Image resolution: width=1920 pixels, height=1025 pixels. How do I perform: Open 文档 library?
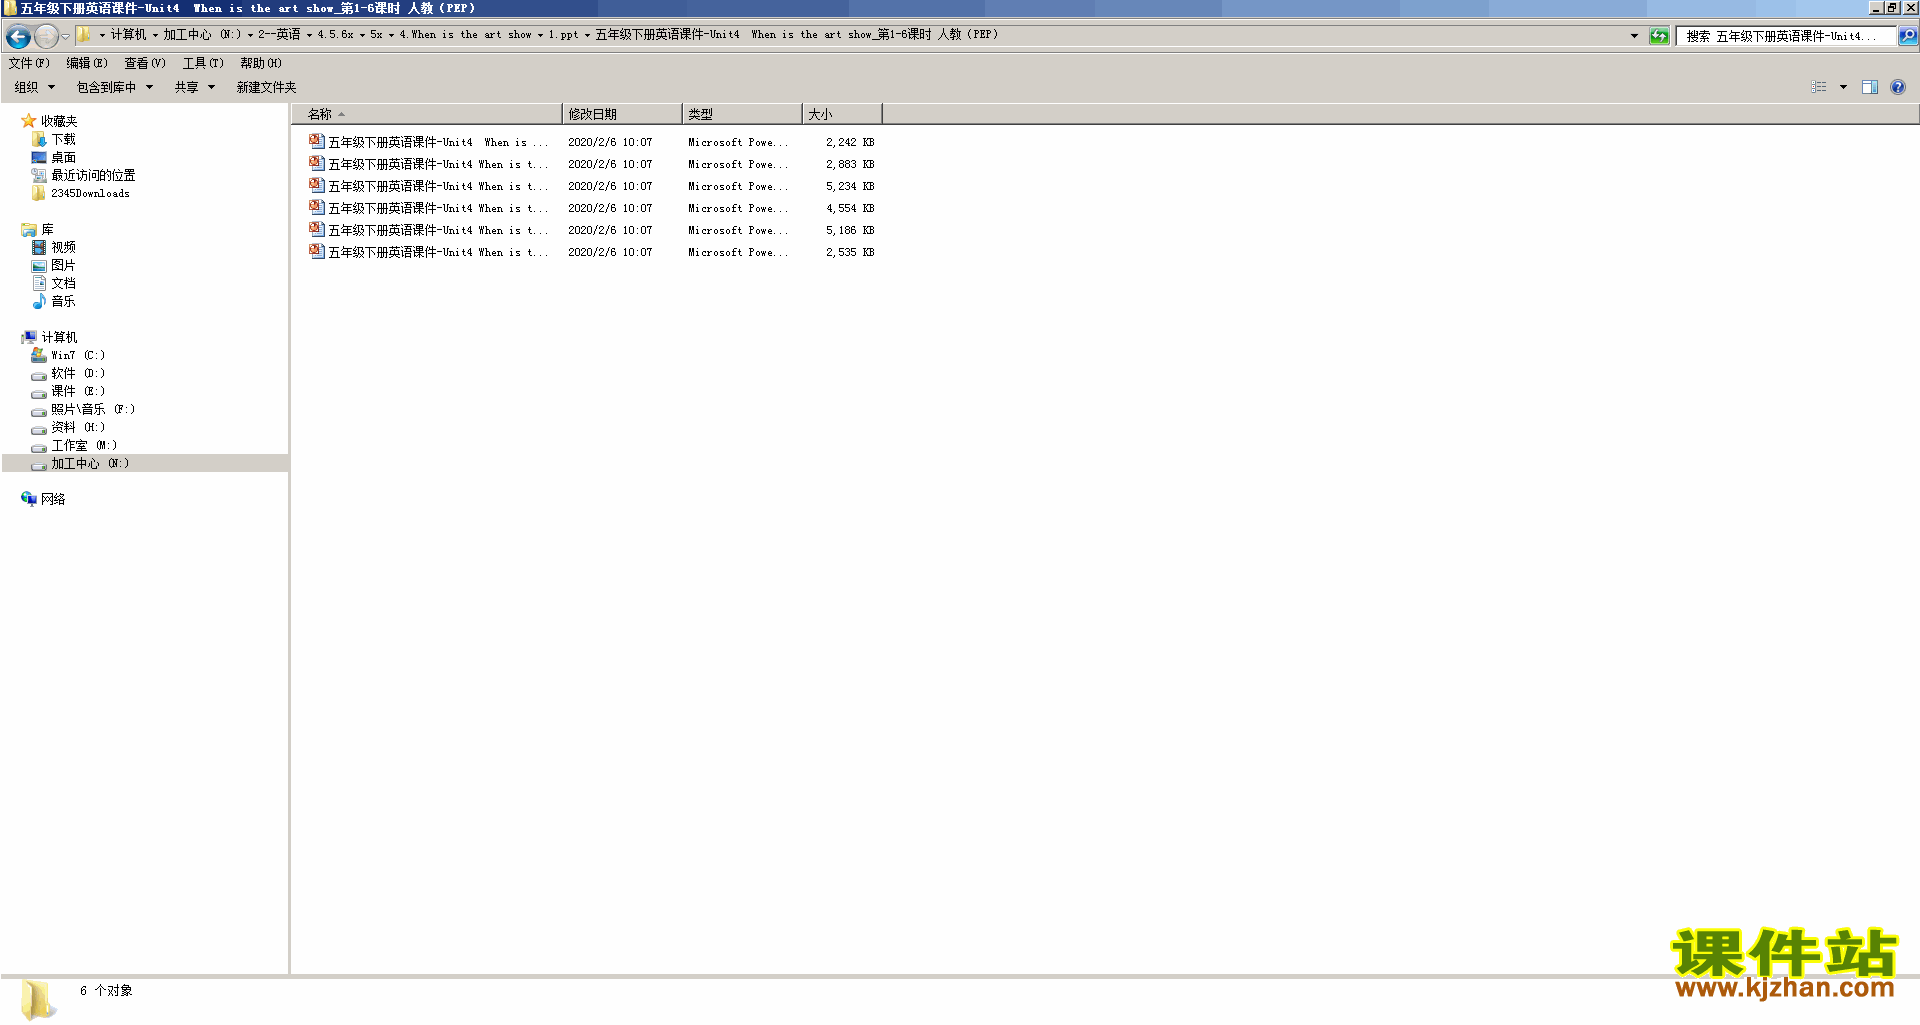pos(63,283)
